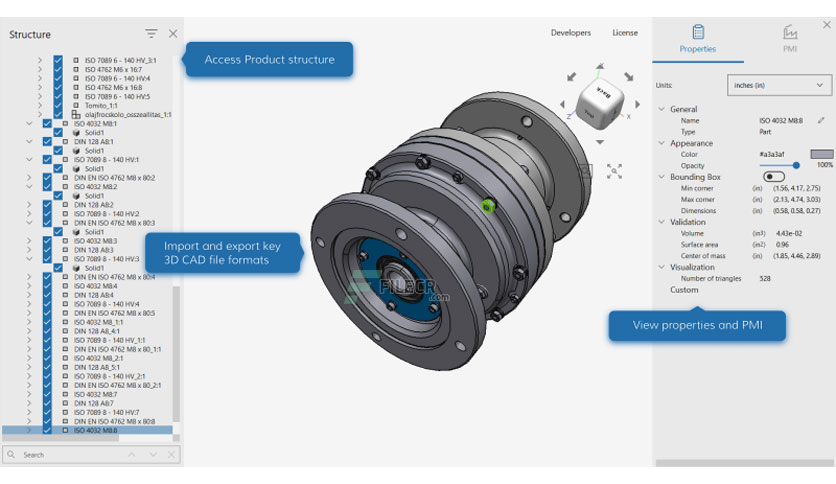Expand the DIN 128 A8:2 node
Screen dimensions: 836x484
29,205
